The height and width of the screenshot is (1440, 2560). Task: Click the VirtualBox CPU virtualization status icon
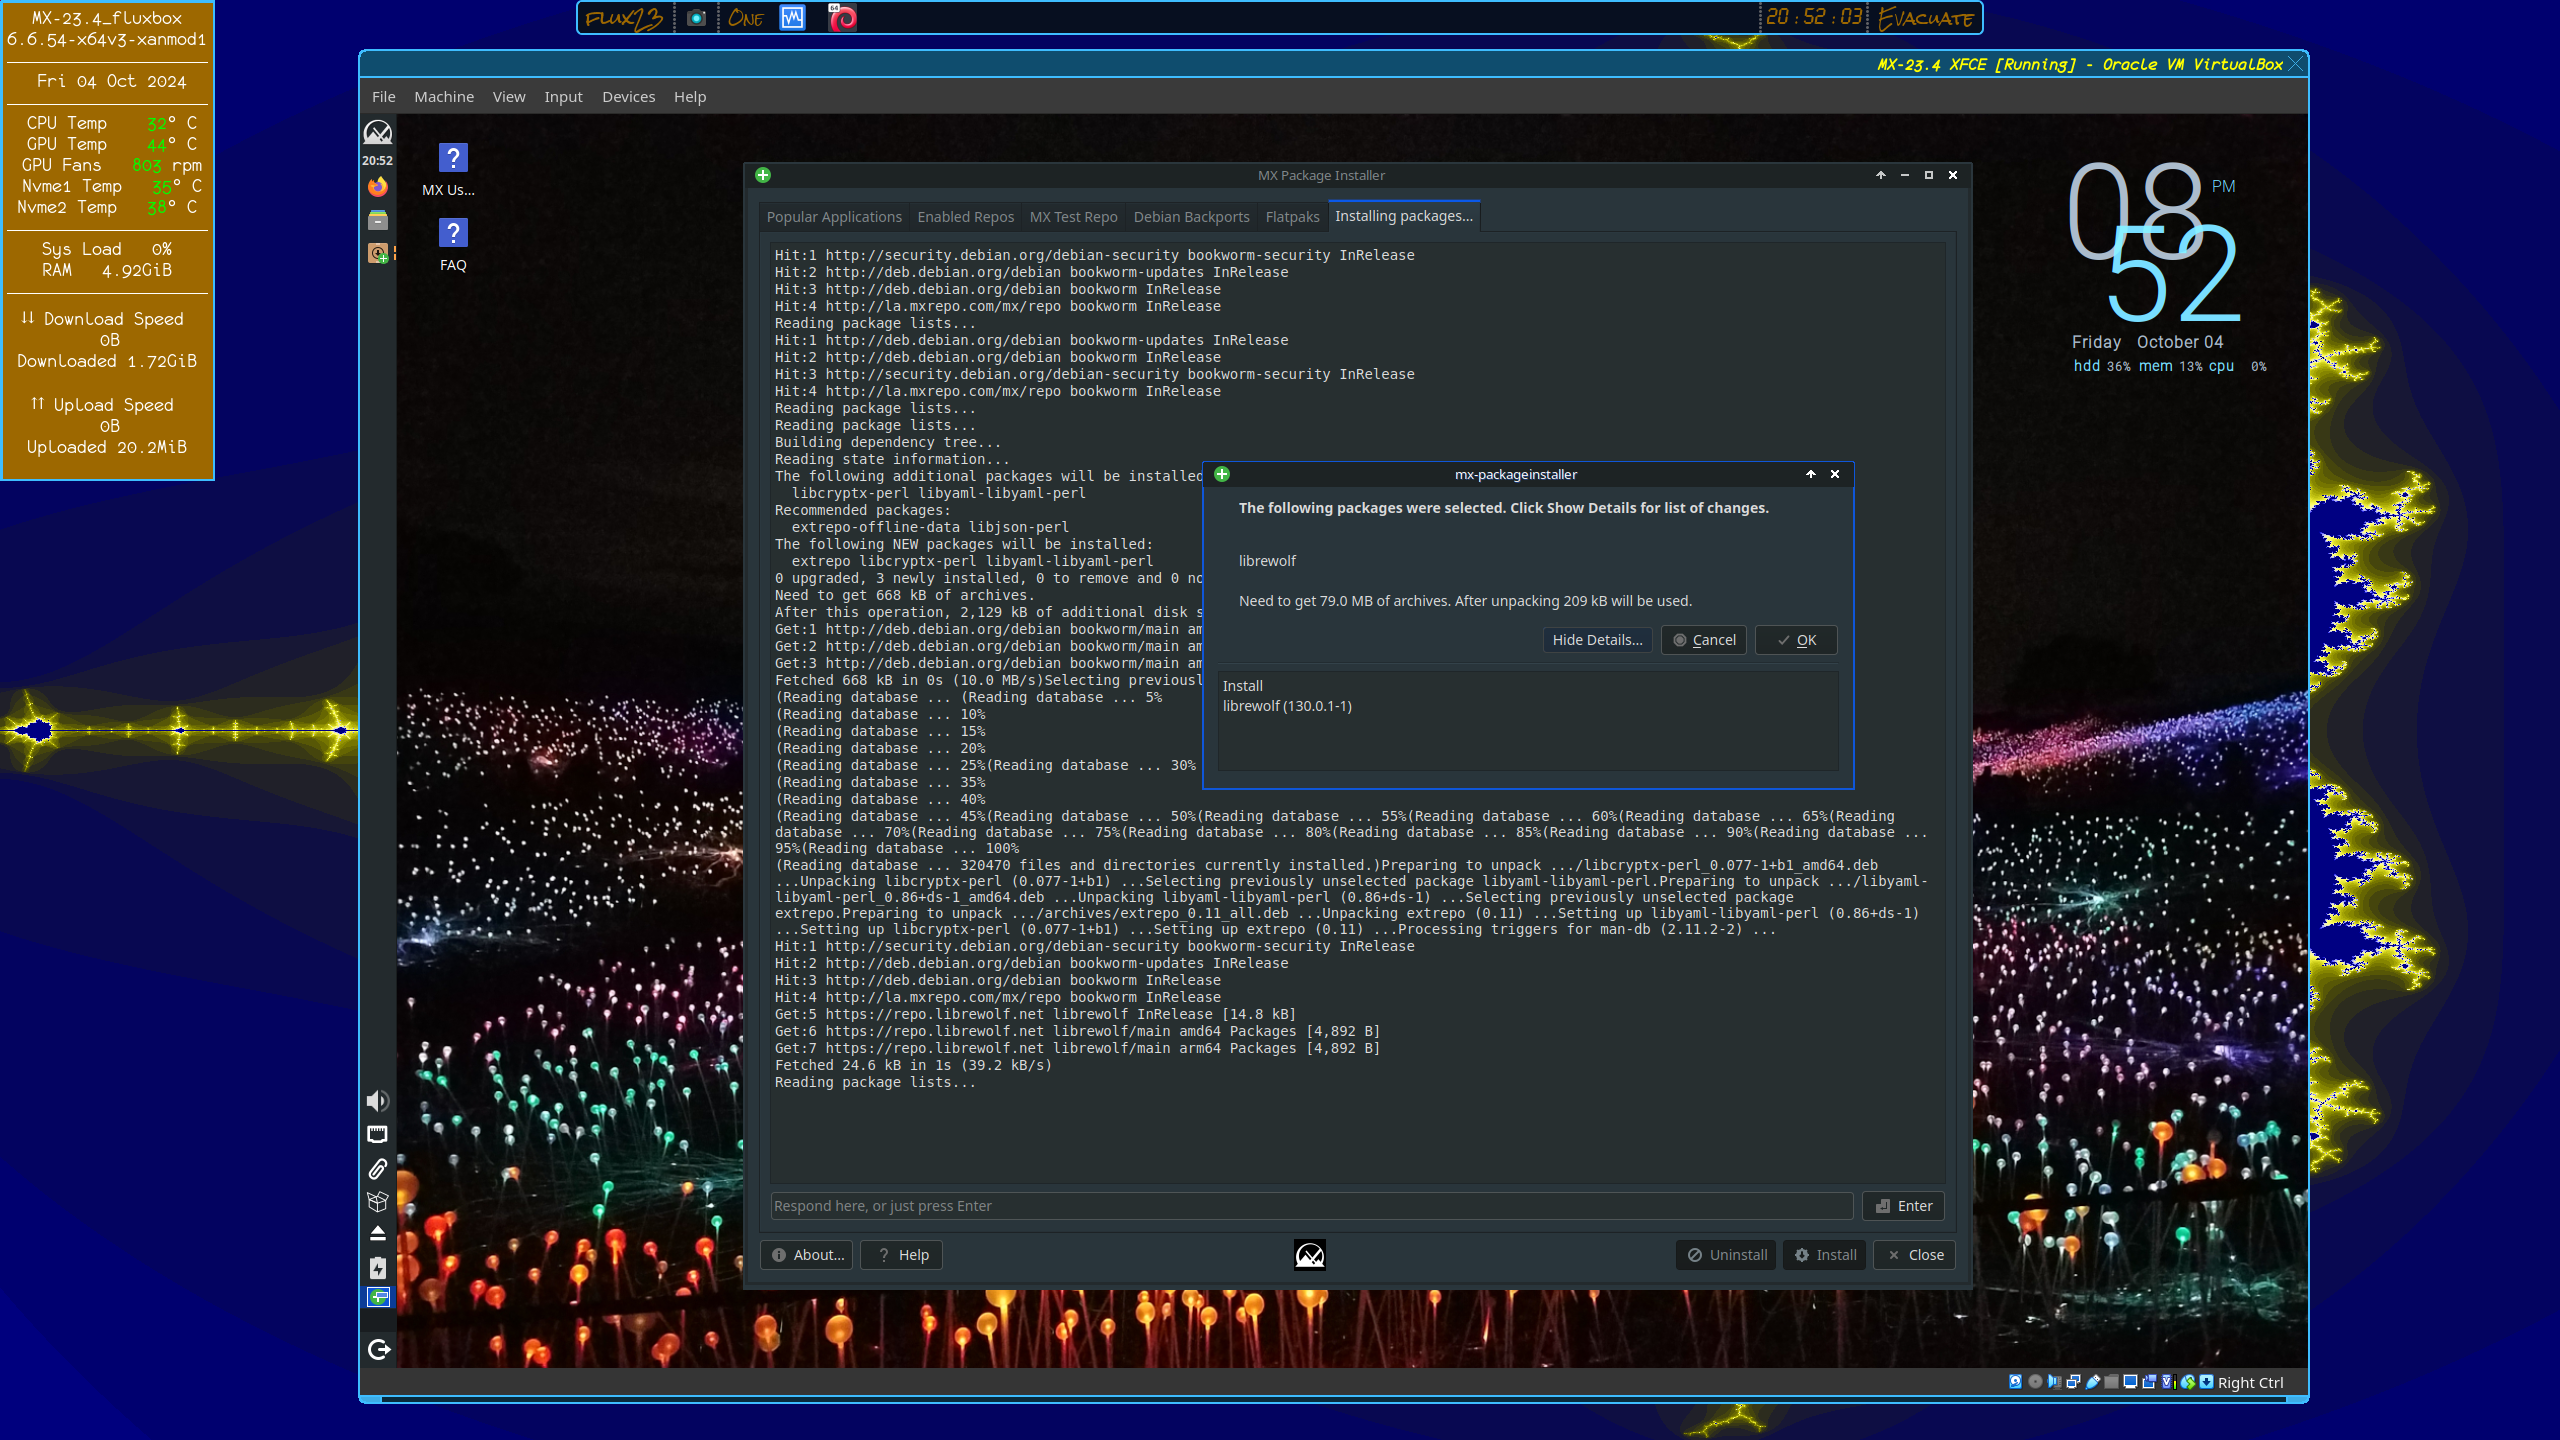tap(2168, 1382)
